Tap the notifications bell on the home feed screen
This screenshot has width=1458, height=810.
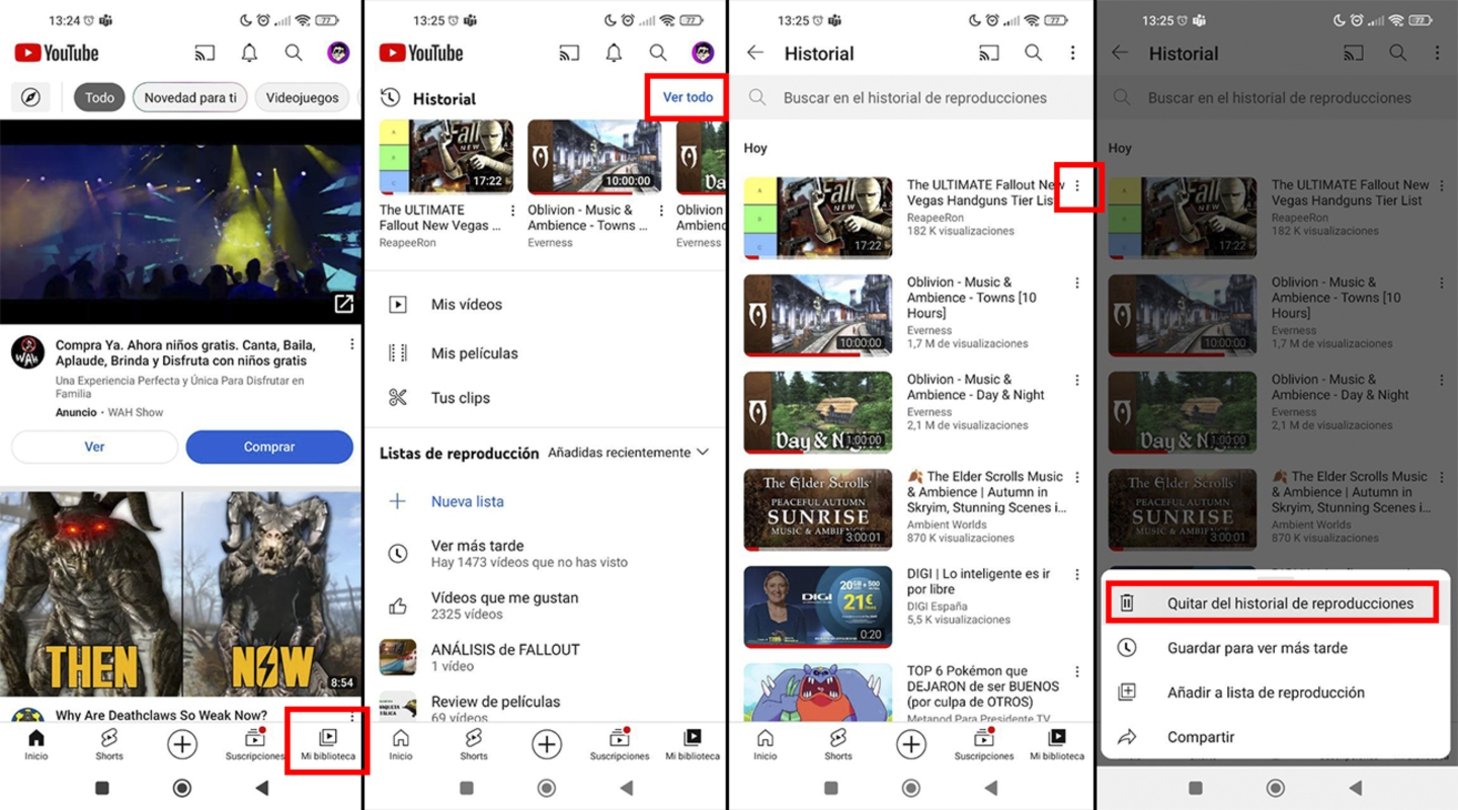point(249,53)
